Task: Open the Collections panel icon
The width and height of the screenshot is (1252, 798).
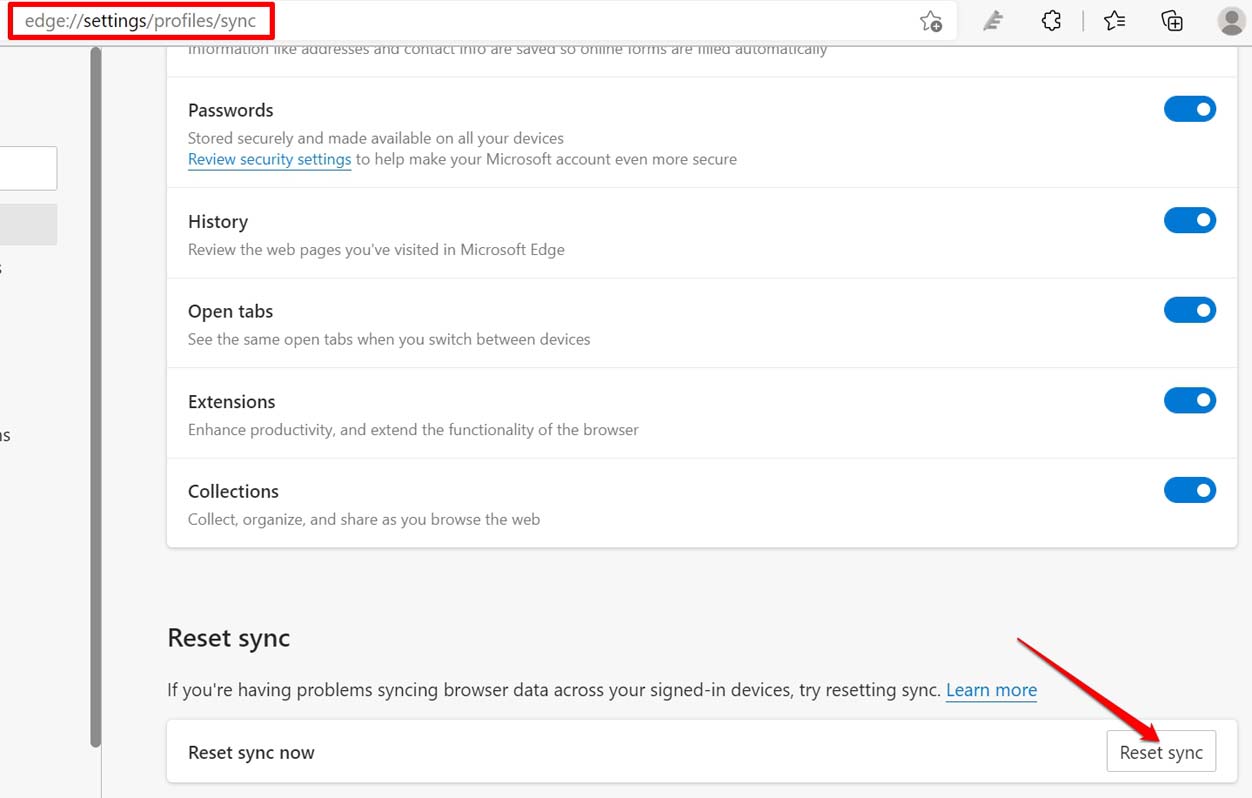Action: click(x=1171, y=20)
